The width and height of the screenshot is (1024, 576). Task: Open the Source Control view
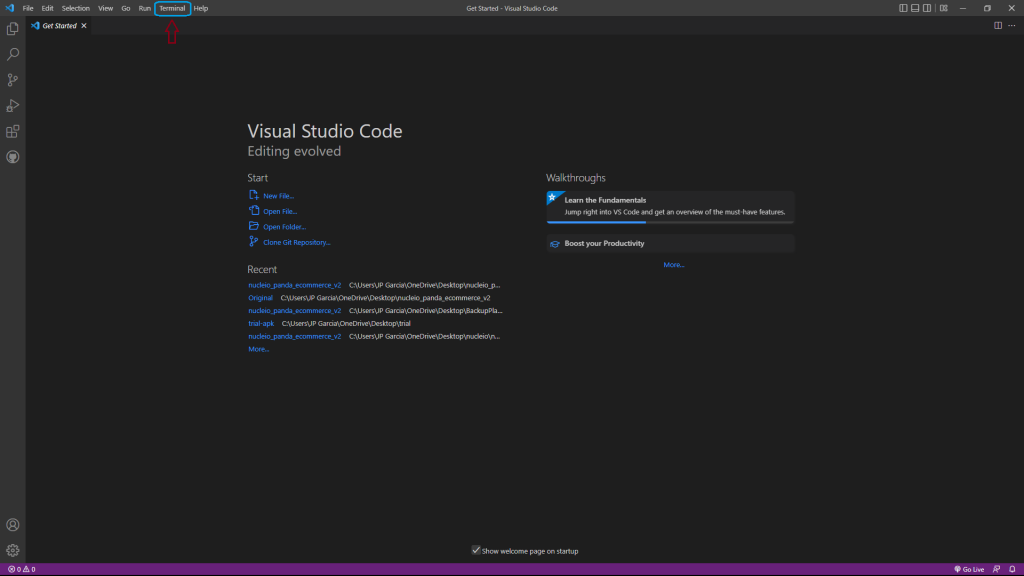tap(12, 80)
